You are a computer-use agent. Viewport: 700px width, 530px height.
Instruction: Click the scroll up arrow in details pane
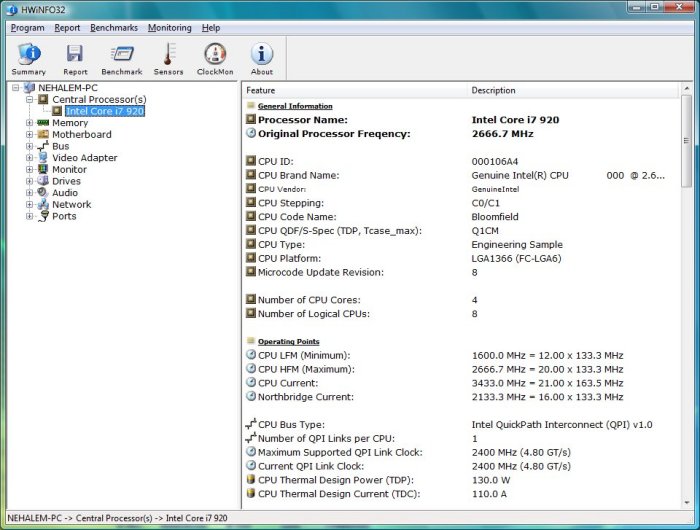pyautogui.click(x=687, y=89)
